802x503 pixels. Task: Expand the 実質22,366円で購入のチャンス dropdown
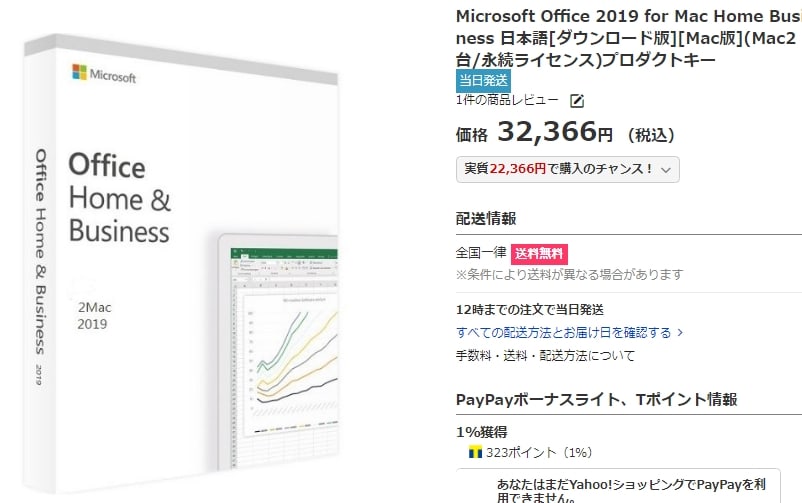pyautogui.click(x=567, y=169)
